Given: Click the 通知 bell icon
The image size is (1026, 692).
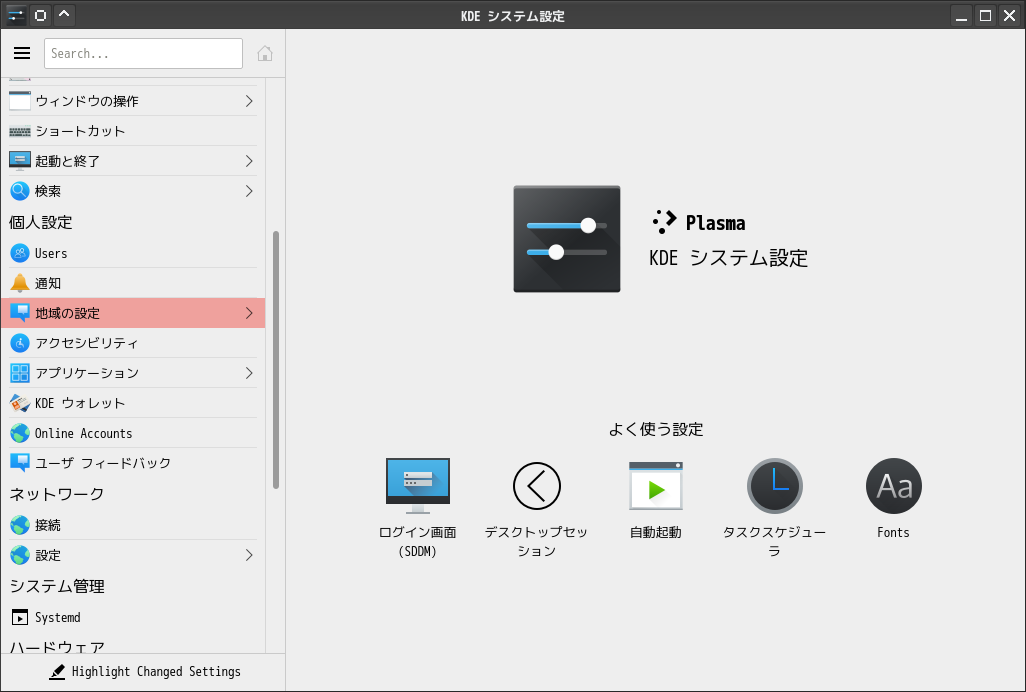Looking at the screenshot, I should (20, 283).
